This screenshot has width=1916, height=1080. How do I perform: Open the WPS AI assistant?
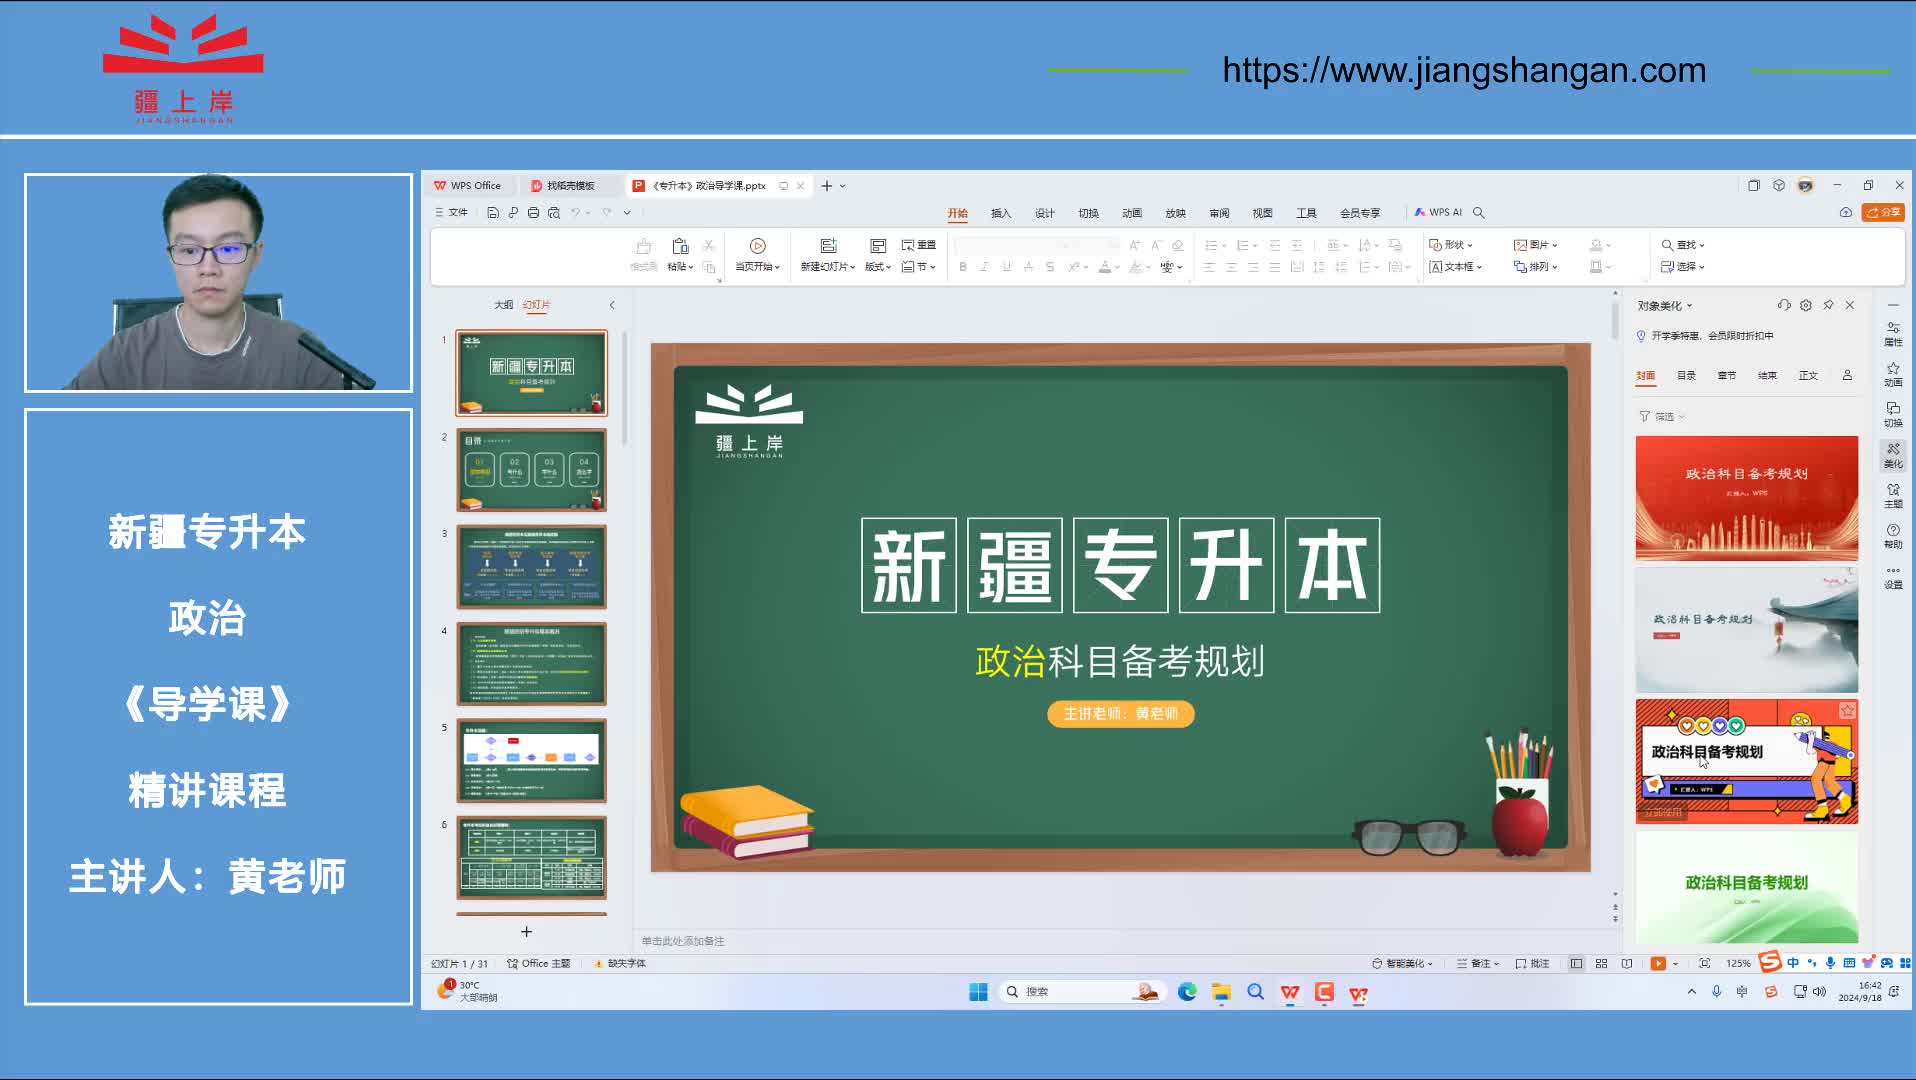1438,213
